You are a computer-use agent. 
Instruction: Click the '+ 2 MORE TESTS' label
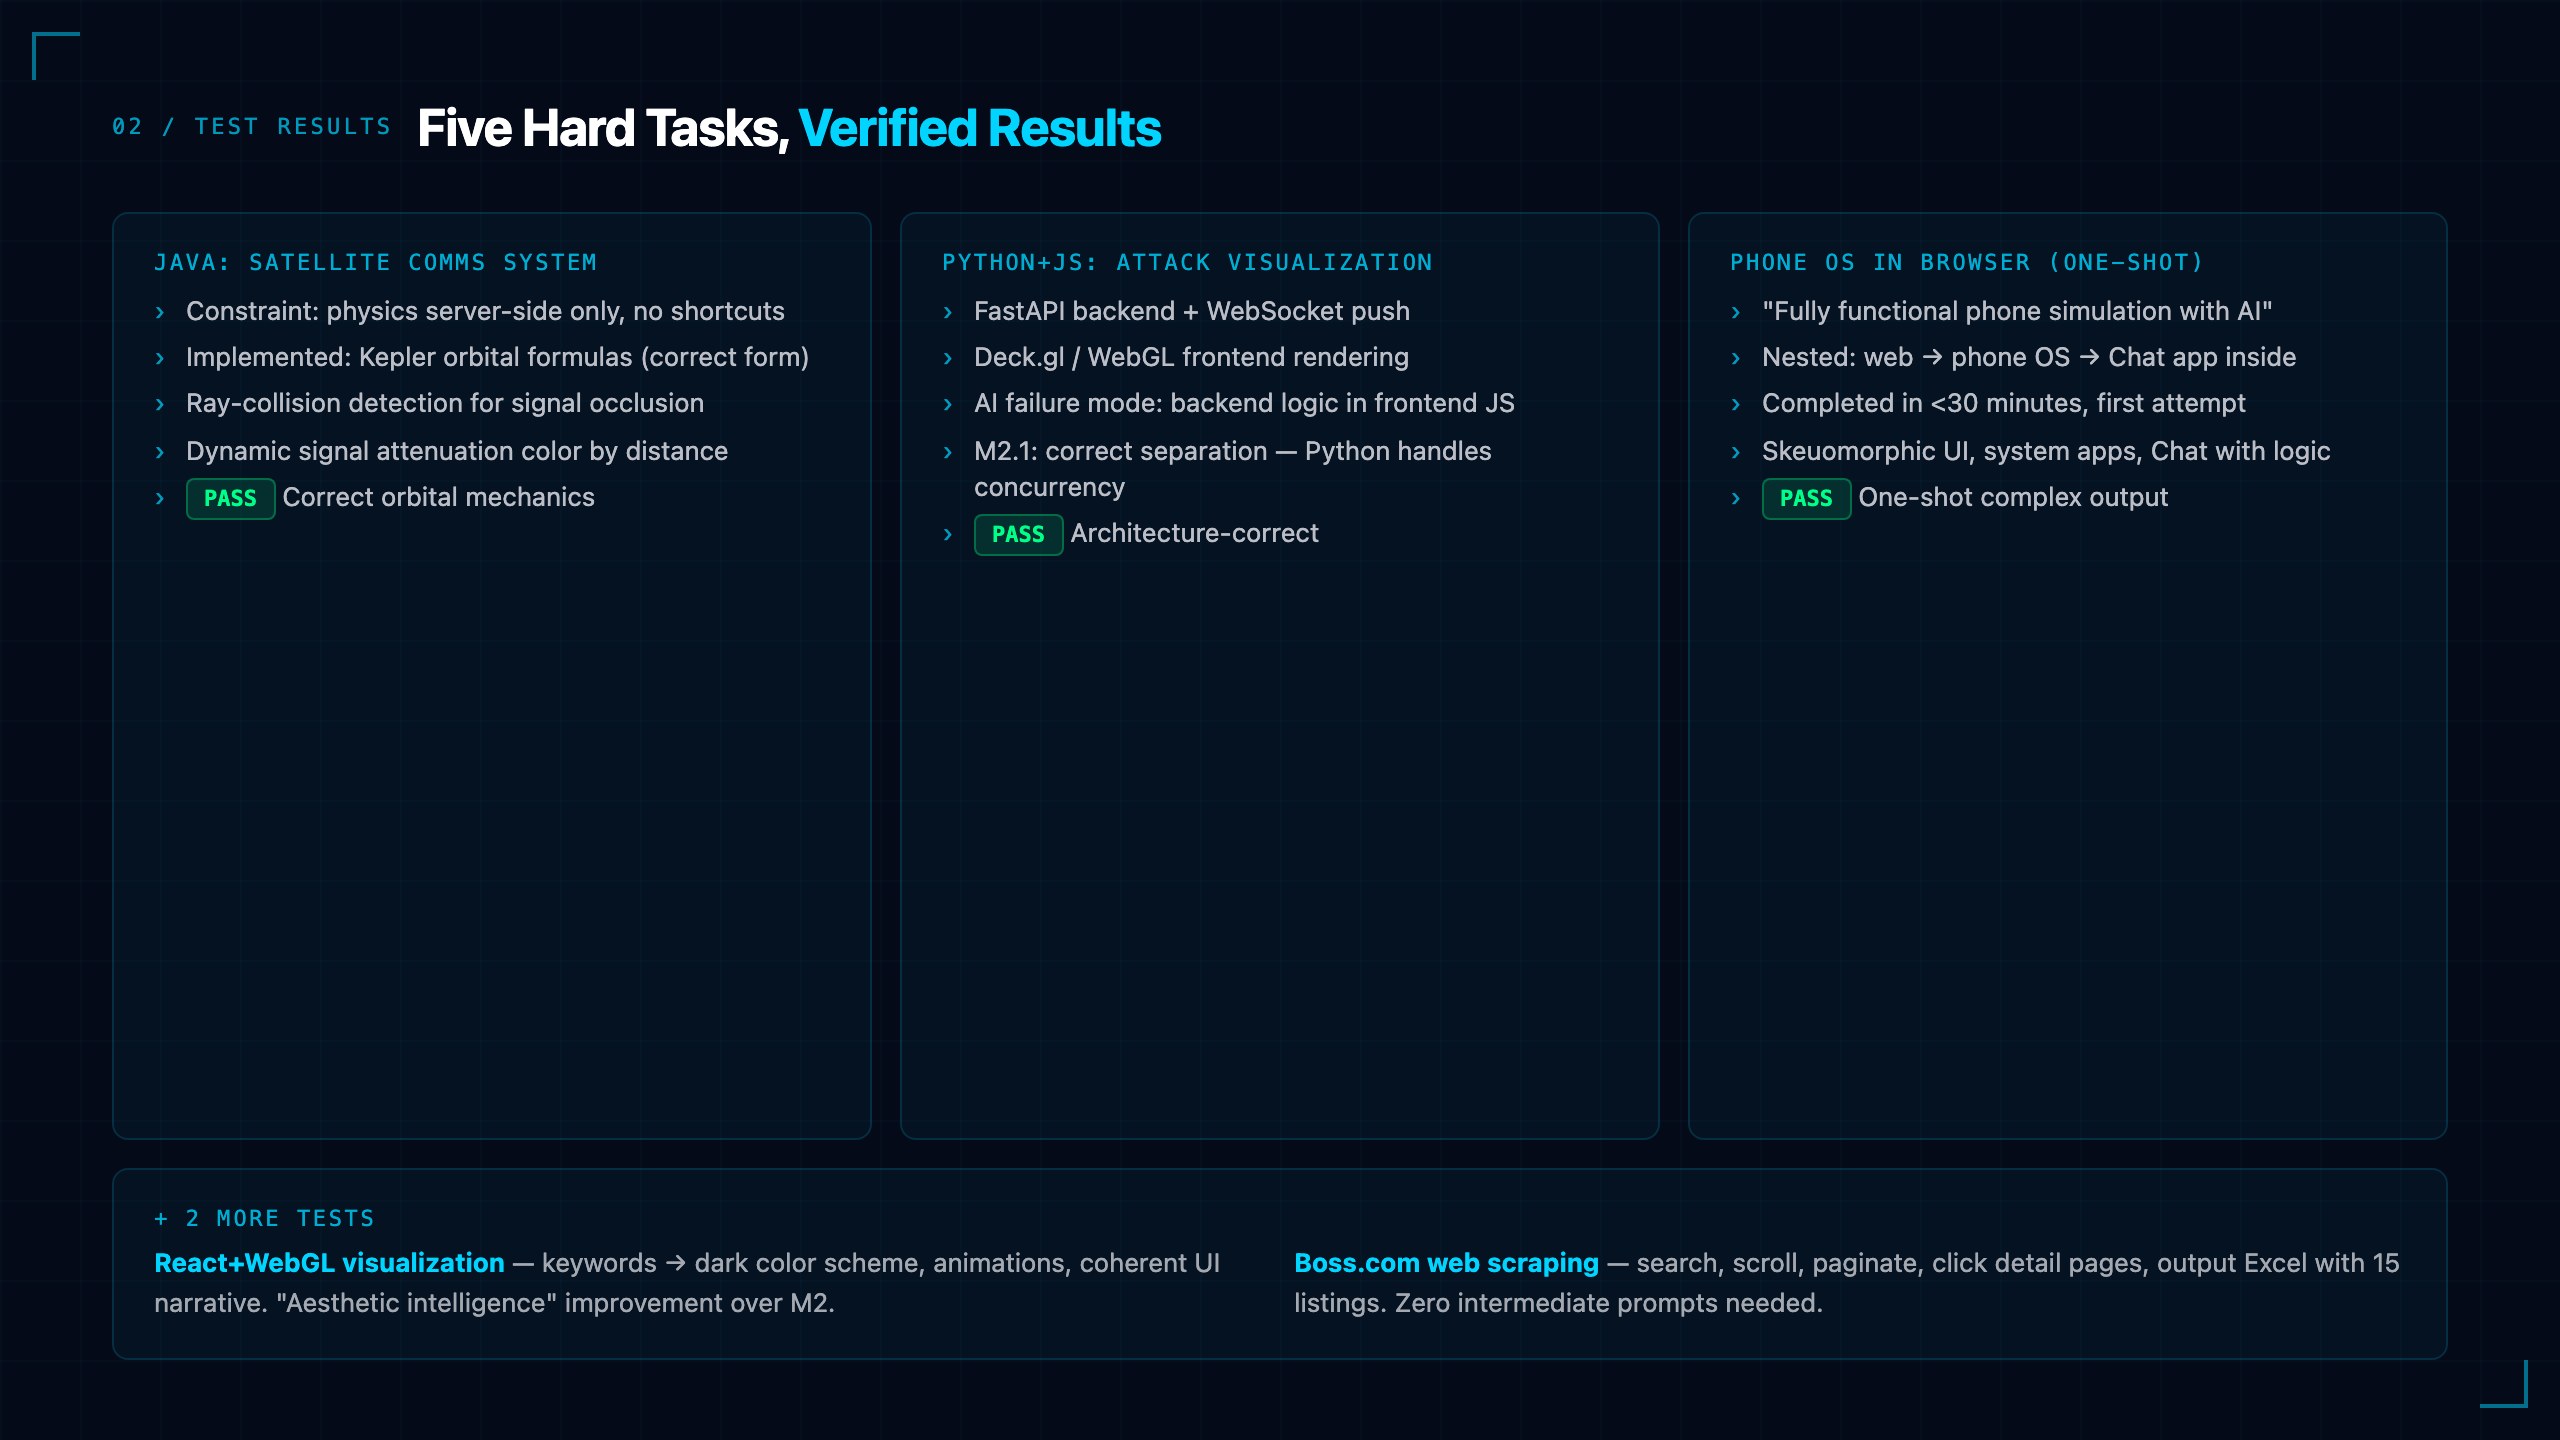click(x=265, y=1218)
